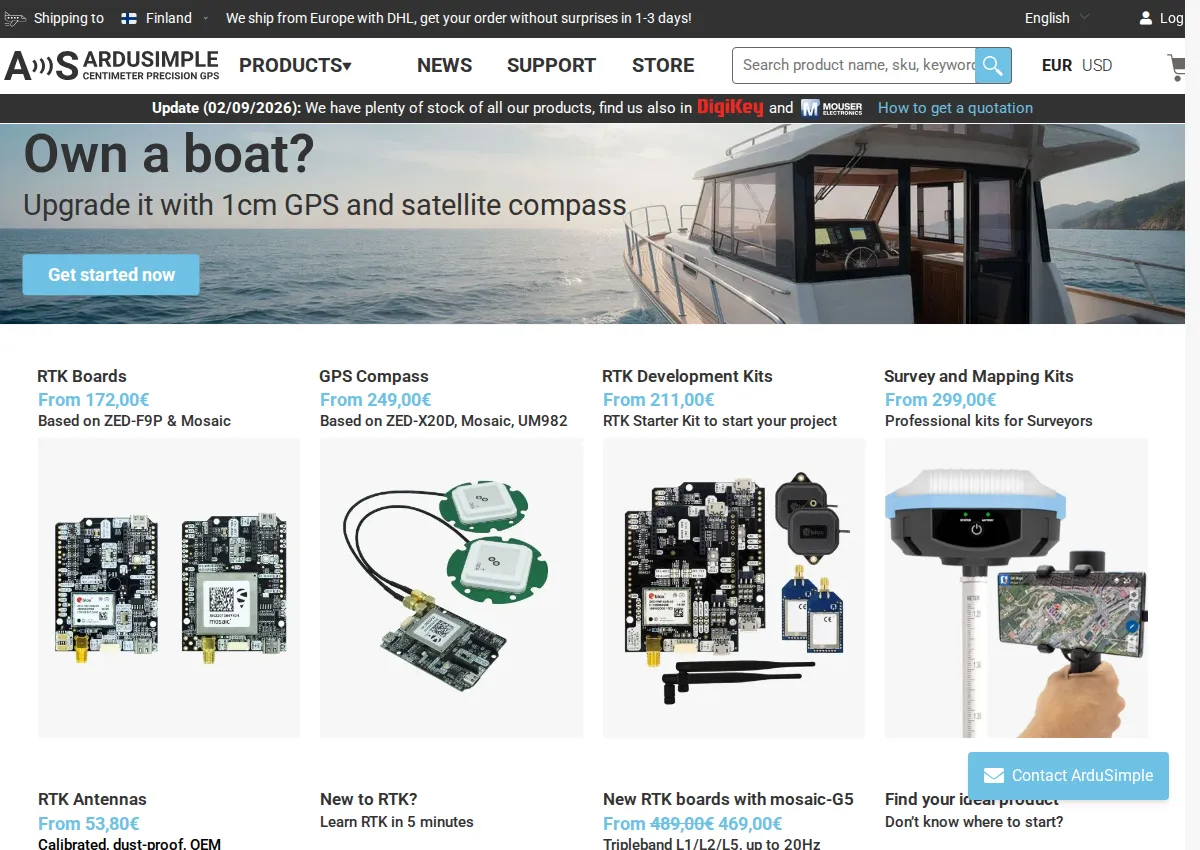1200x850 pixels.
Task: Click envelope icon in Contact ArduSimple
Action: pos(993,776)
